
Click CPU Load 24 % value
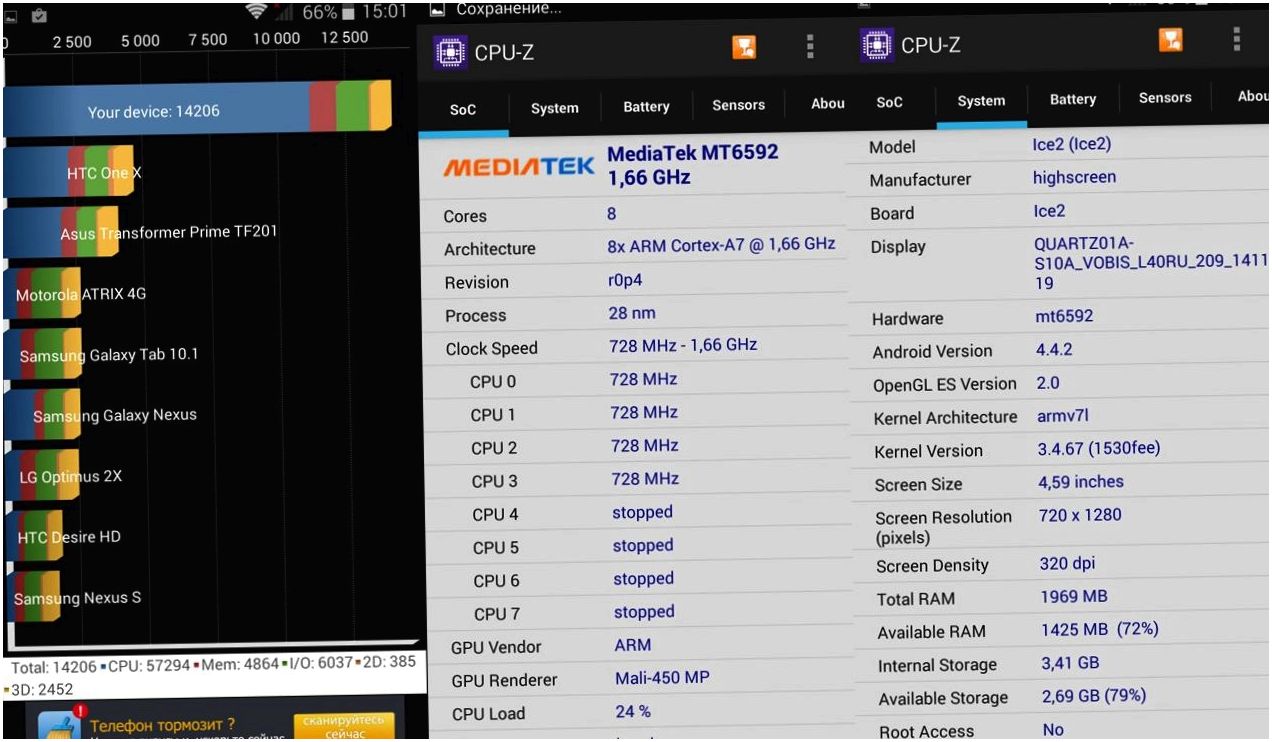(633, 712)
